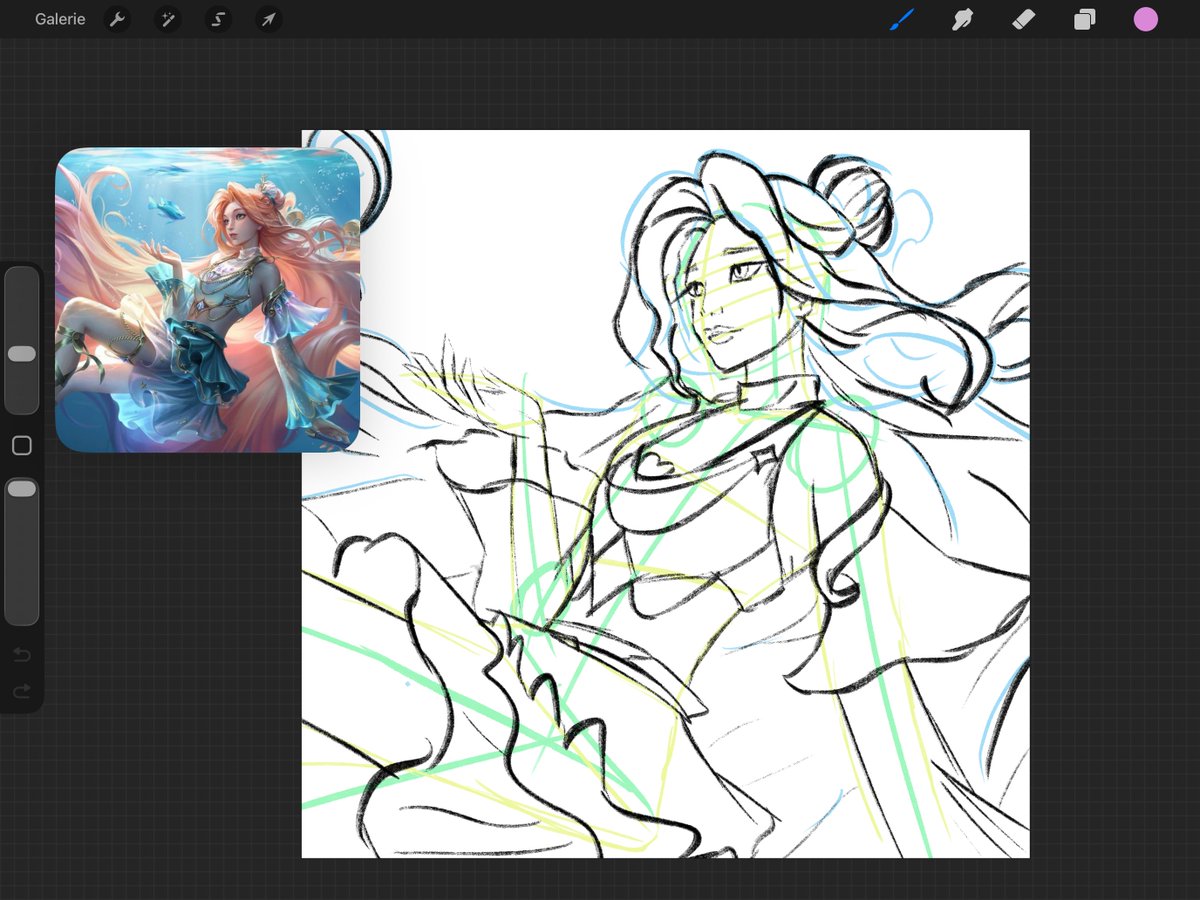
Task: Open the Layers panel
Action: pos(1085,19)
